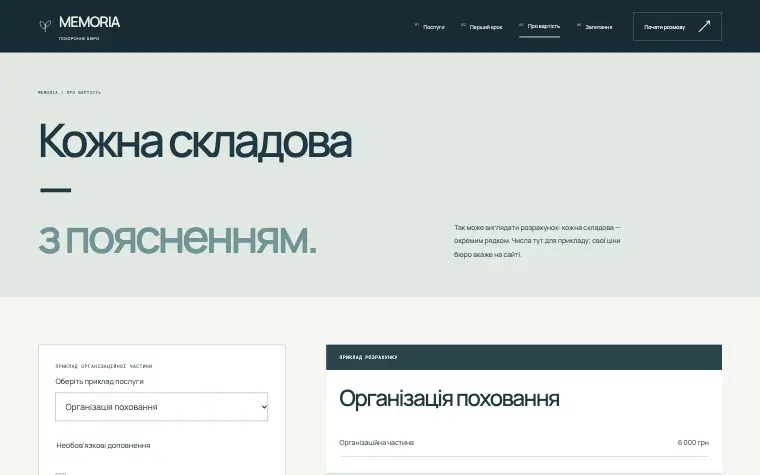Select the 'Про вартість' nav item

coord(539,27)
